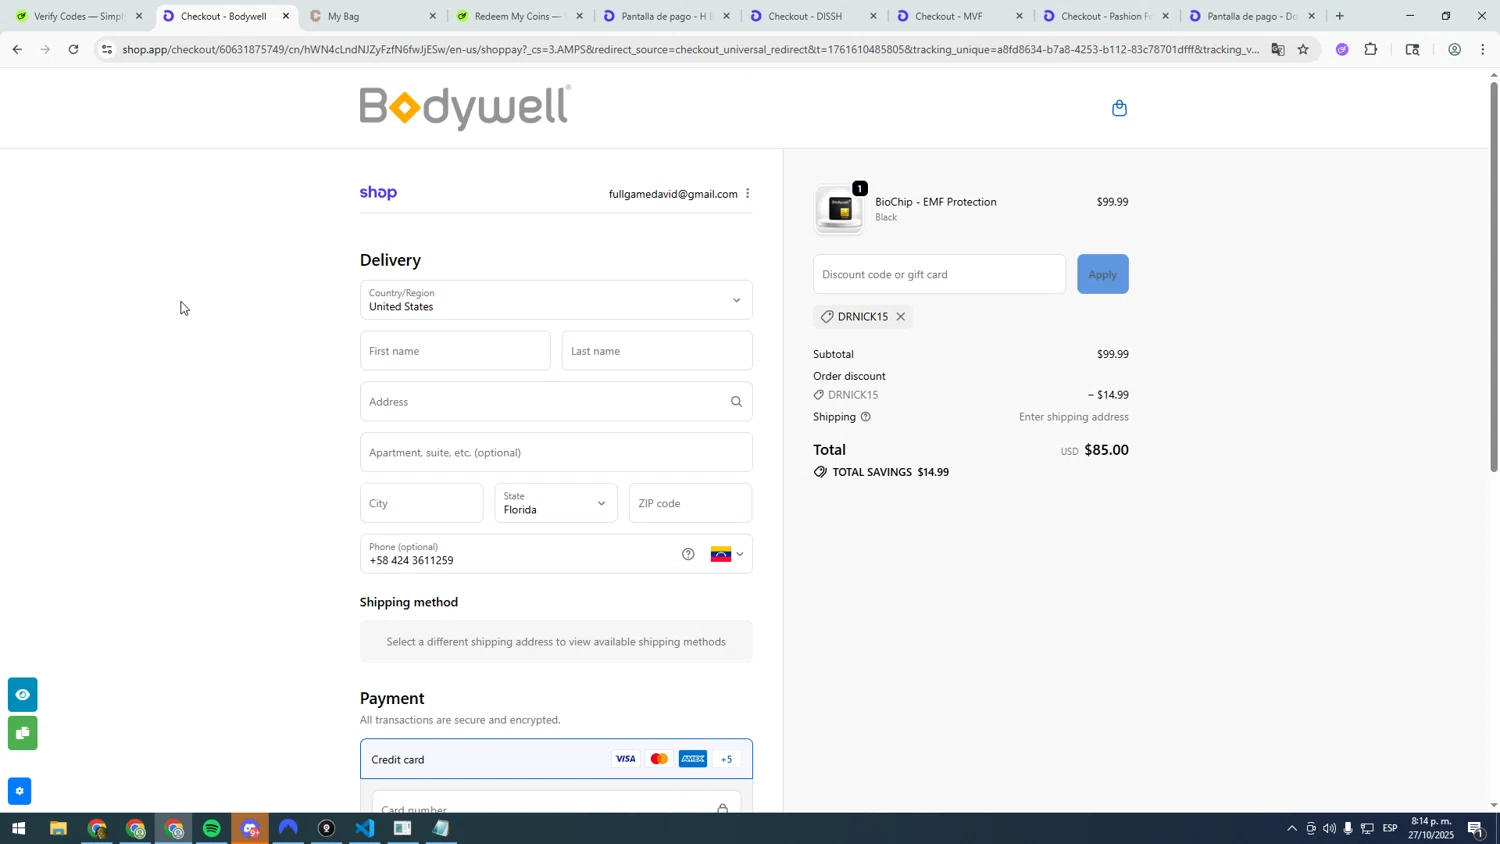Viewport: 1500px width, 844px height.
Task: Expand the Country/Region dropdown
Action: 556,300
